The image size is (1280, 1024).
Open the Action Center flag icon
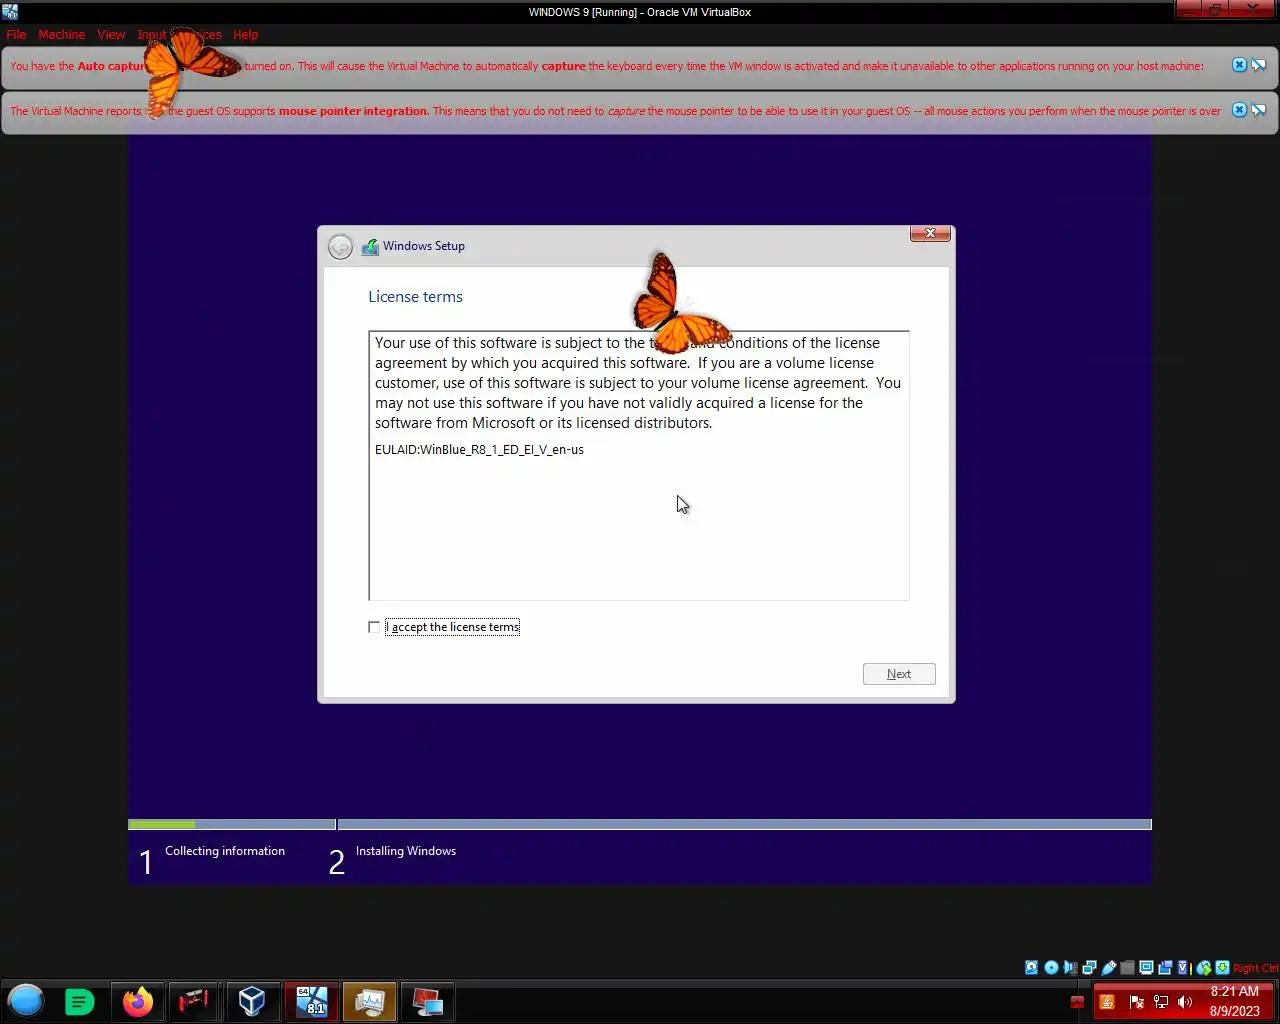pos(1136,1001)
